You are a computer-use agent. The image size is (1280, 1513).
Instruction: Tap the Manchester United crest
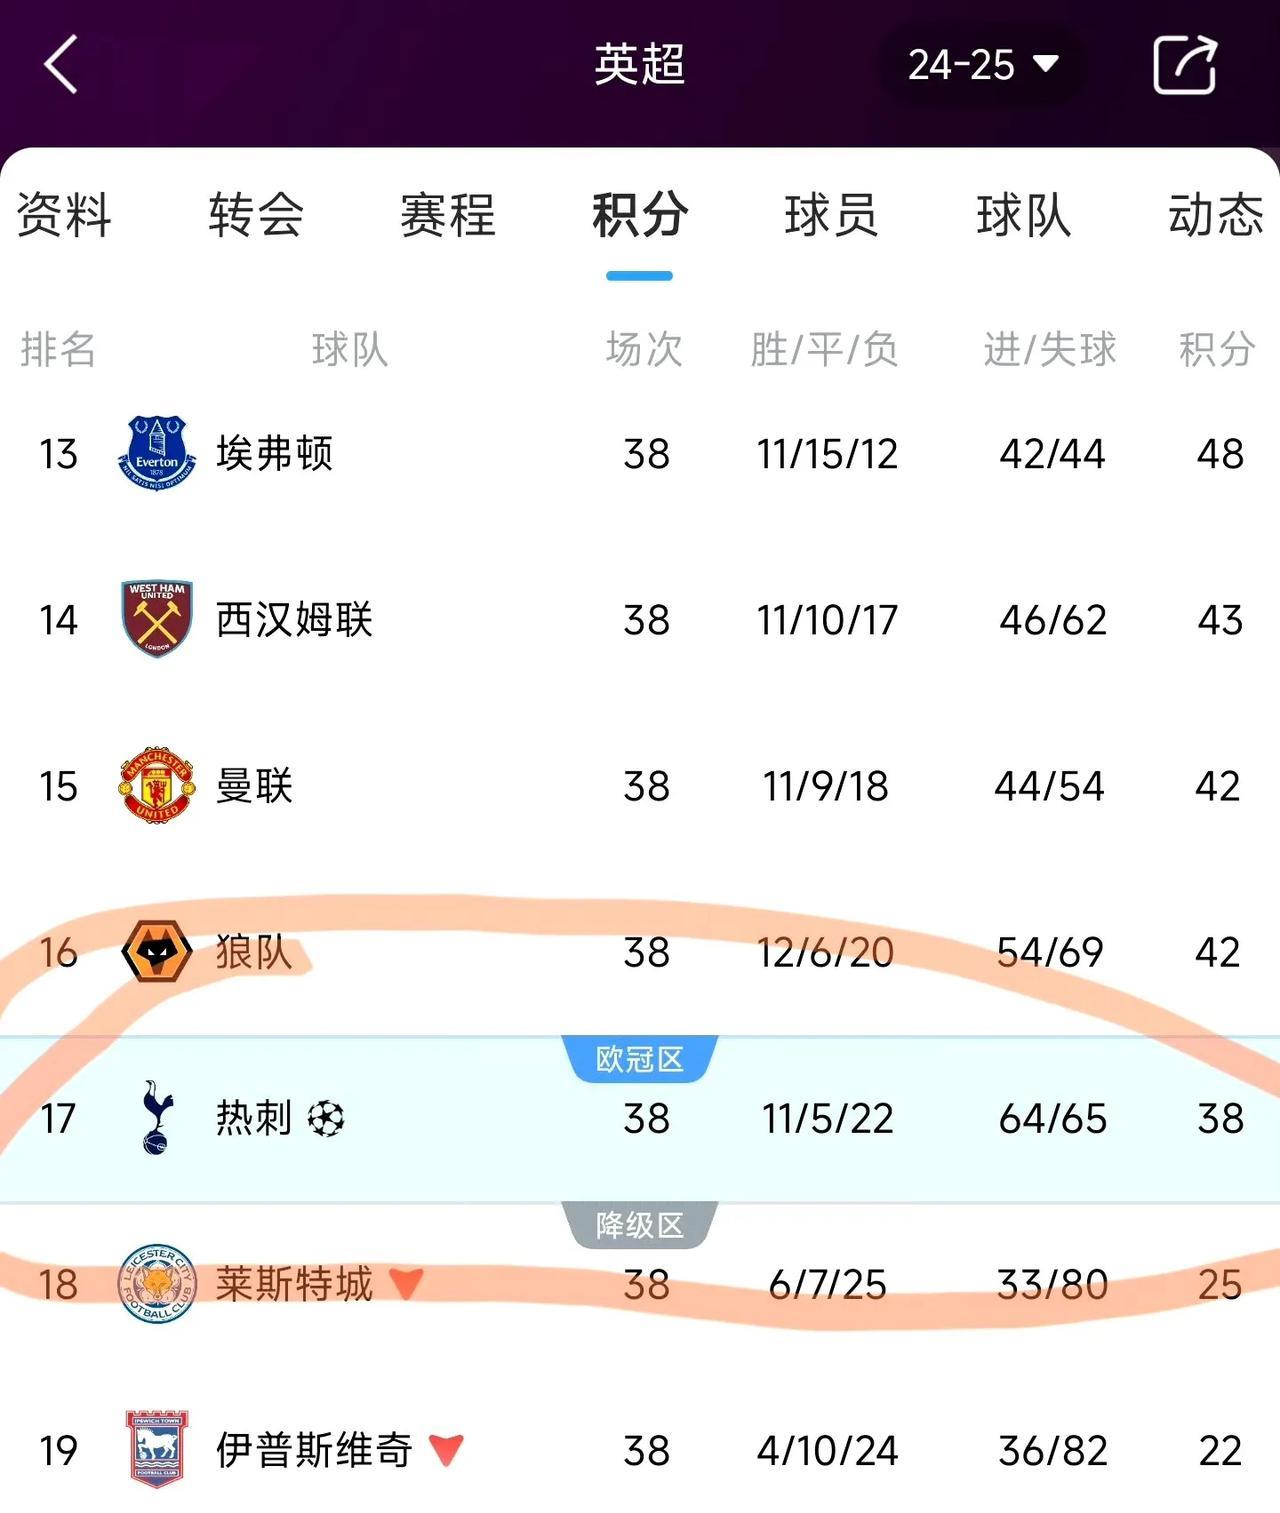[156, 785]
